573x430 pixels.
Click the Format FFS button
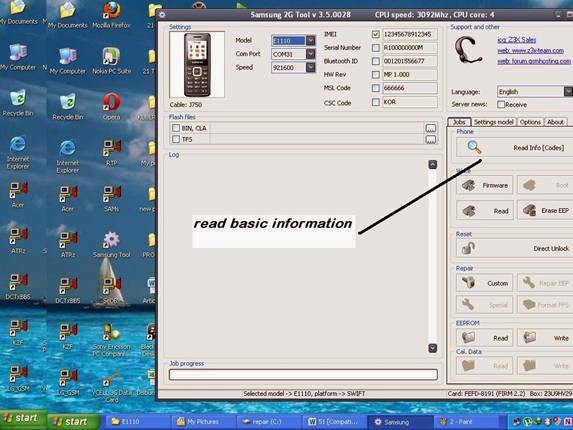(x=545, y=305)
